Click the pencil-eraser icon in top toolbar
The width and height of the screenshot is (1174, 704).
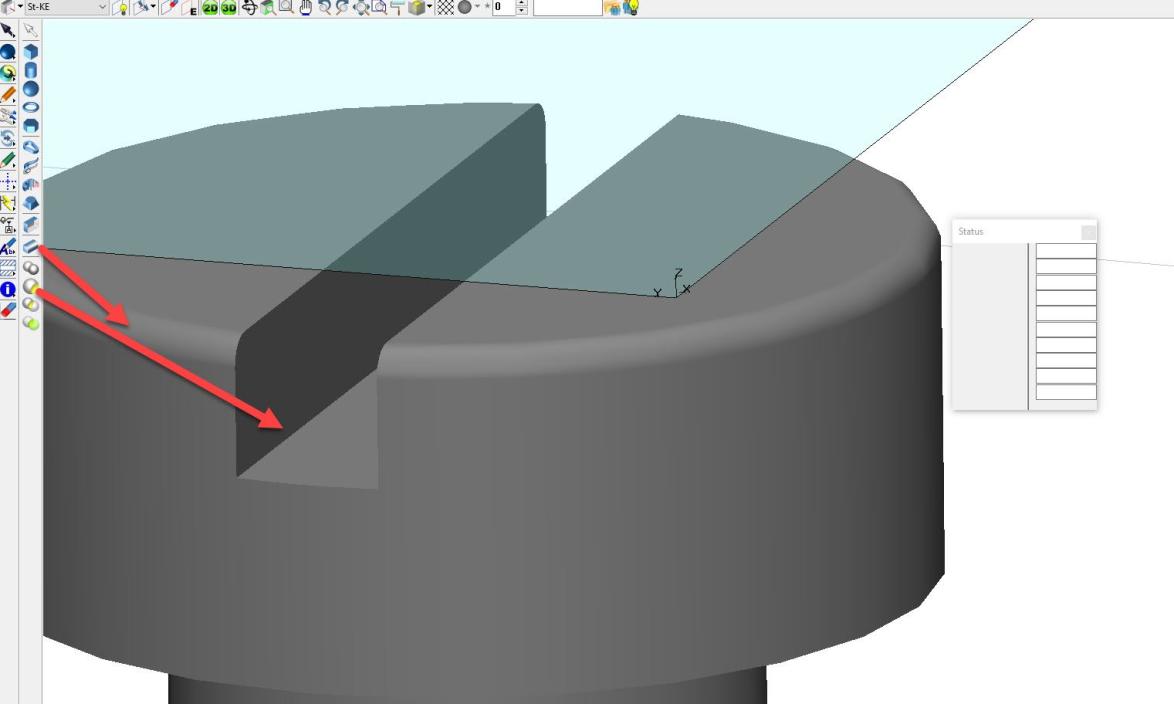(x=169, y=7)
